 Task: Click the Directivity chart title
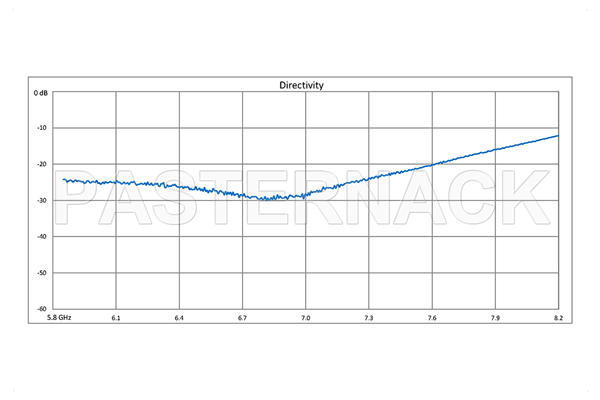300,86
